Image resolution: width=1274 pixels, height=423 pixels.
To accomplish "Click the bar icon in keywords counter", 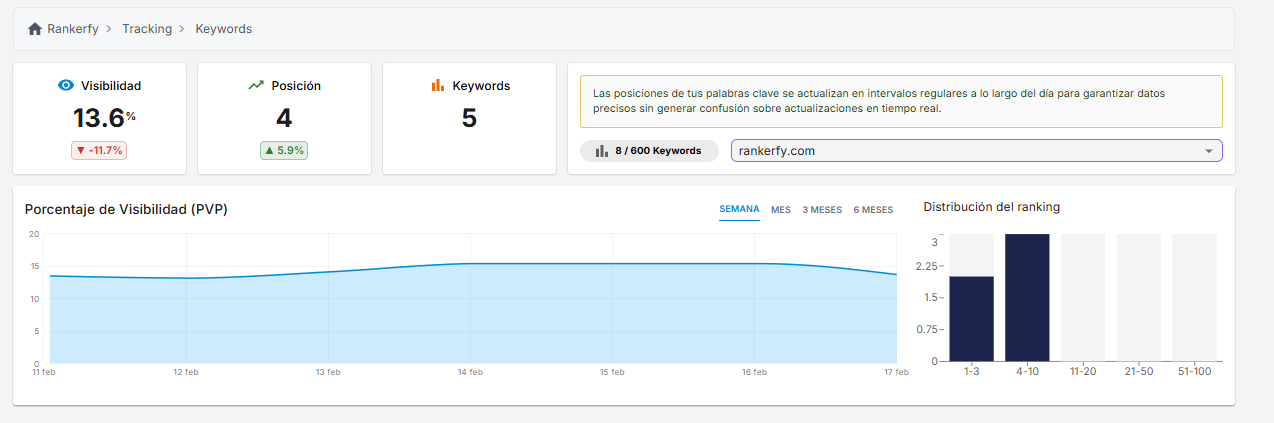I will 602,151.
